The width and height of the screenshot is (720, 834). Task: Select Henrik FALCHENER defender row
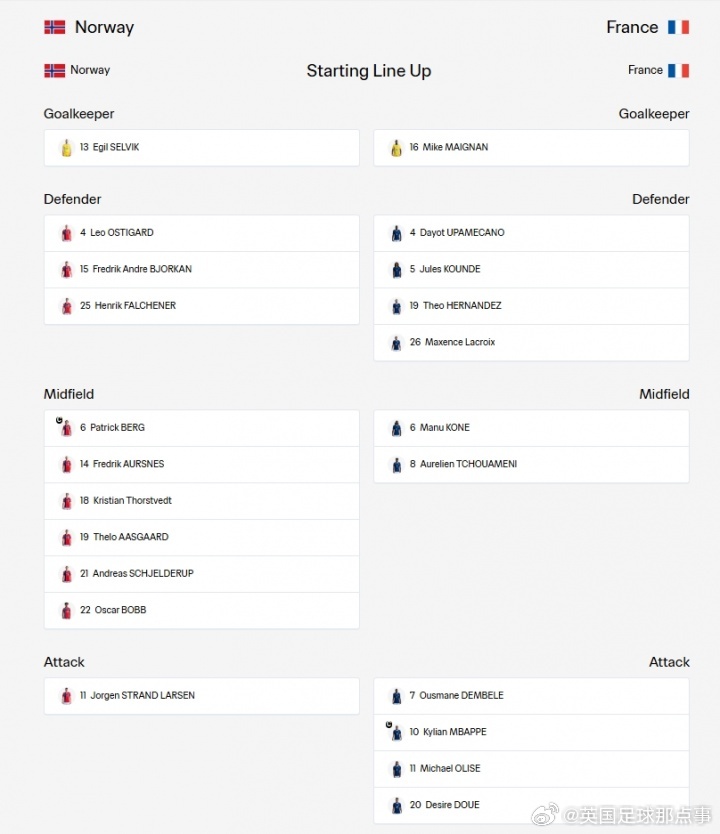(x=202, y=306)
